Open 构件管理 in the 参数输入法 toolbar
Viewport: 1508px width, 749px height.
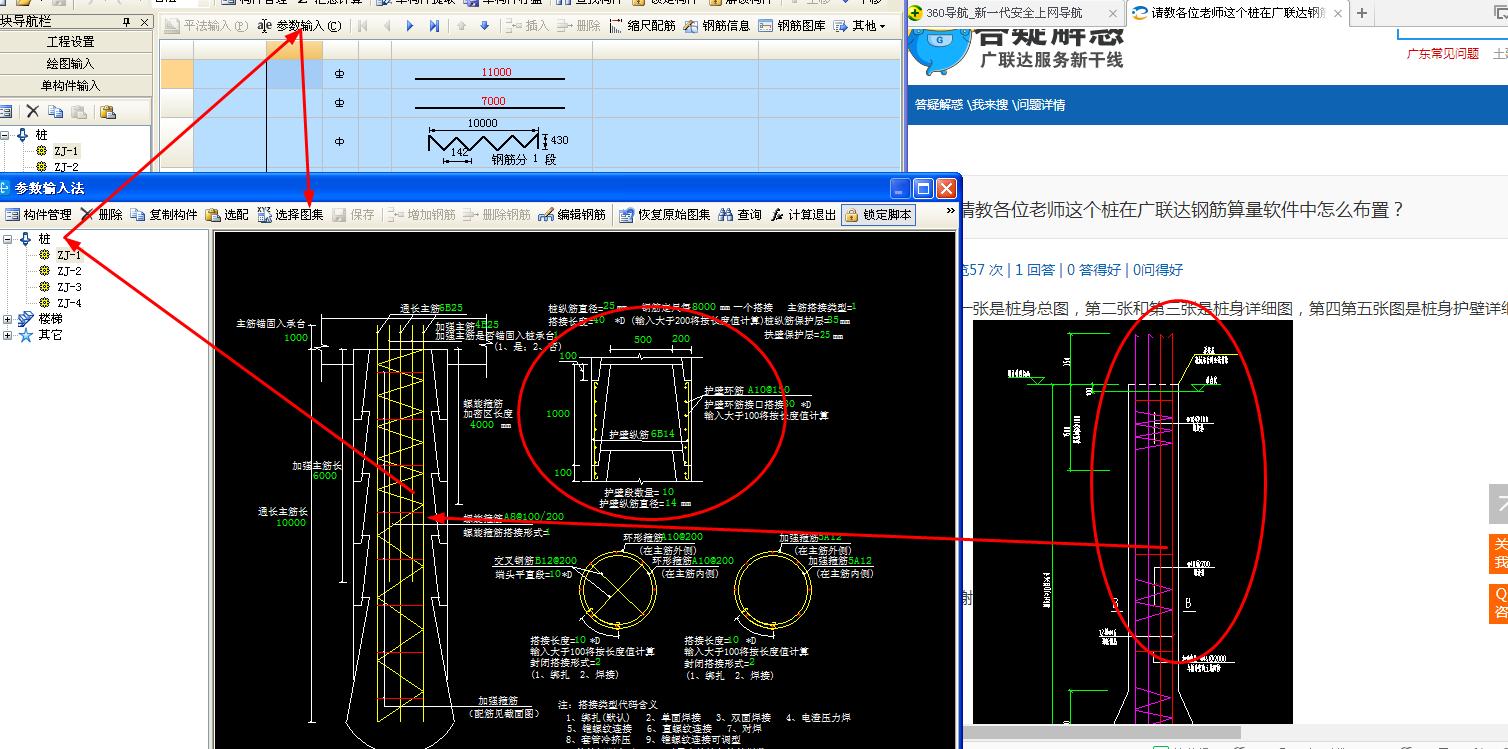pos(38,215)
